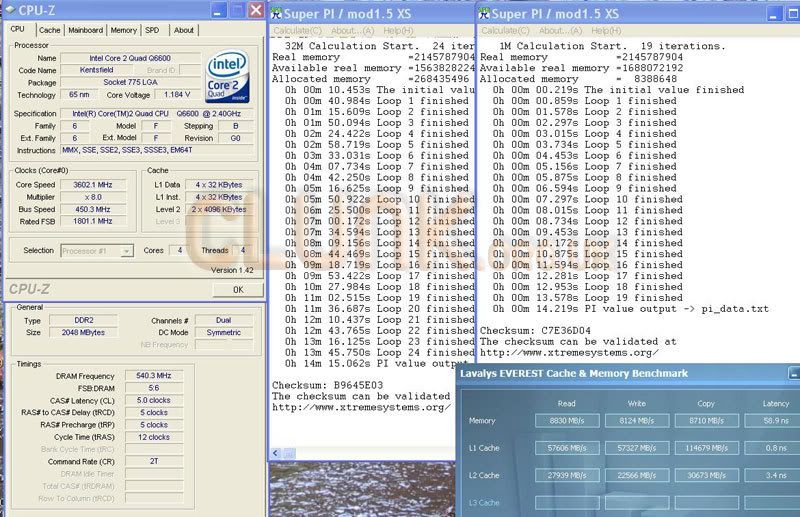The width and height of the screenshot is (800, 517).
Task: Open Help menu in 32M Super PI window
Action: 398,31
